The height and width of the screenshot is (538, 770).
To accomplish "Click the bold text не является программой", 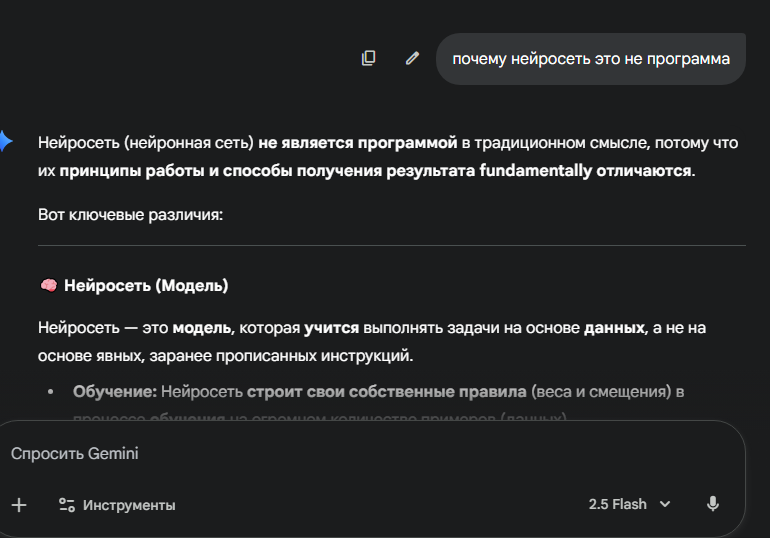I will point(357,143).
